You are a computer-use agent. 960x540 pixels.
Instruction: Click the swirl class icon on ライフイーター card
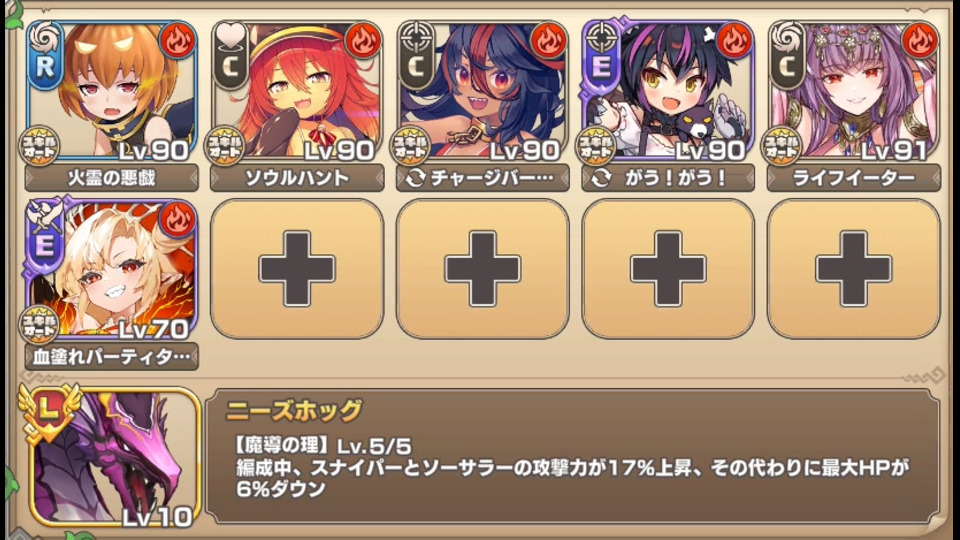(787, 37)
